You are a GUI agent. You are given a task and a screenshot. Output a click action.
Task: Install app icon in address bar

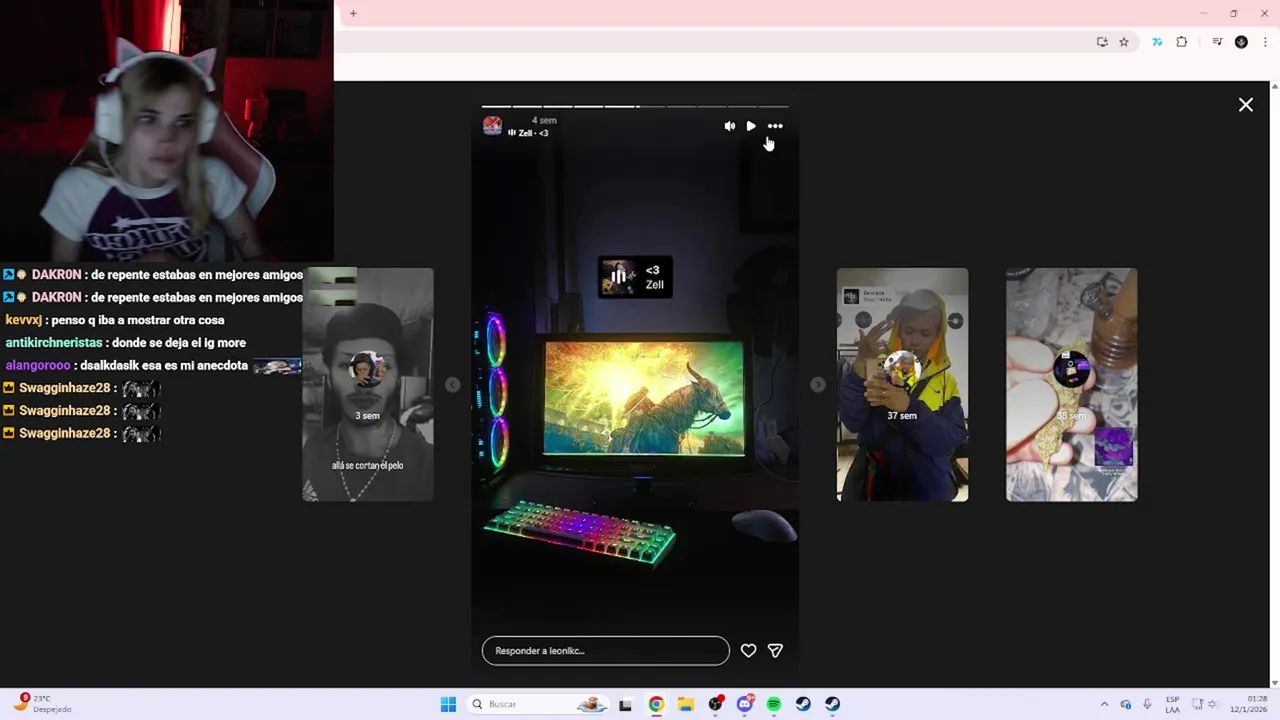point(1102,42)
